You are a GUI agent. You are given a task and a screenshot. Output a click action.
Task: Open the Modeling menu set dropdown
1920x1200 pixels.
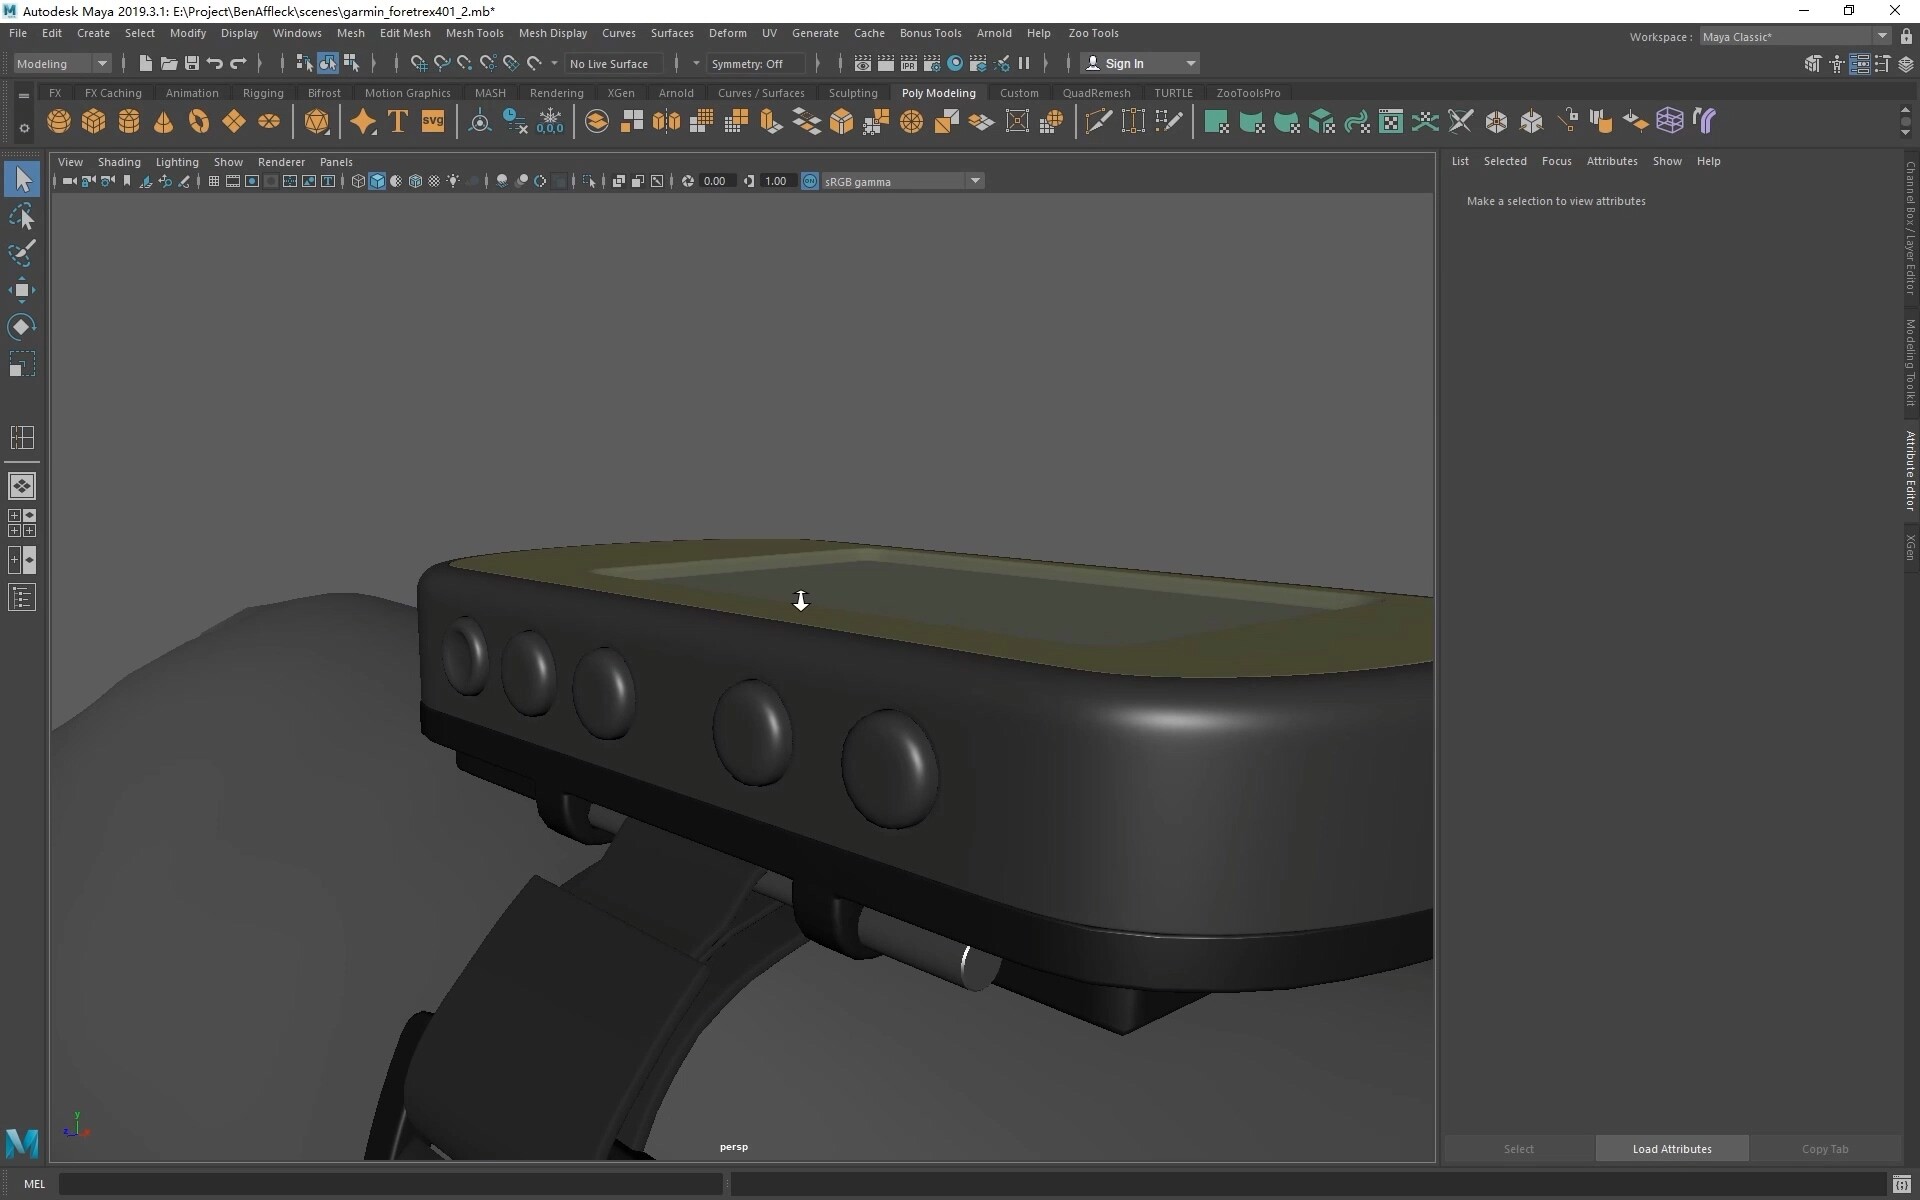tap(100, 63)
